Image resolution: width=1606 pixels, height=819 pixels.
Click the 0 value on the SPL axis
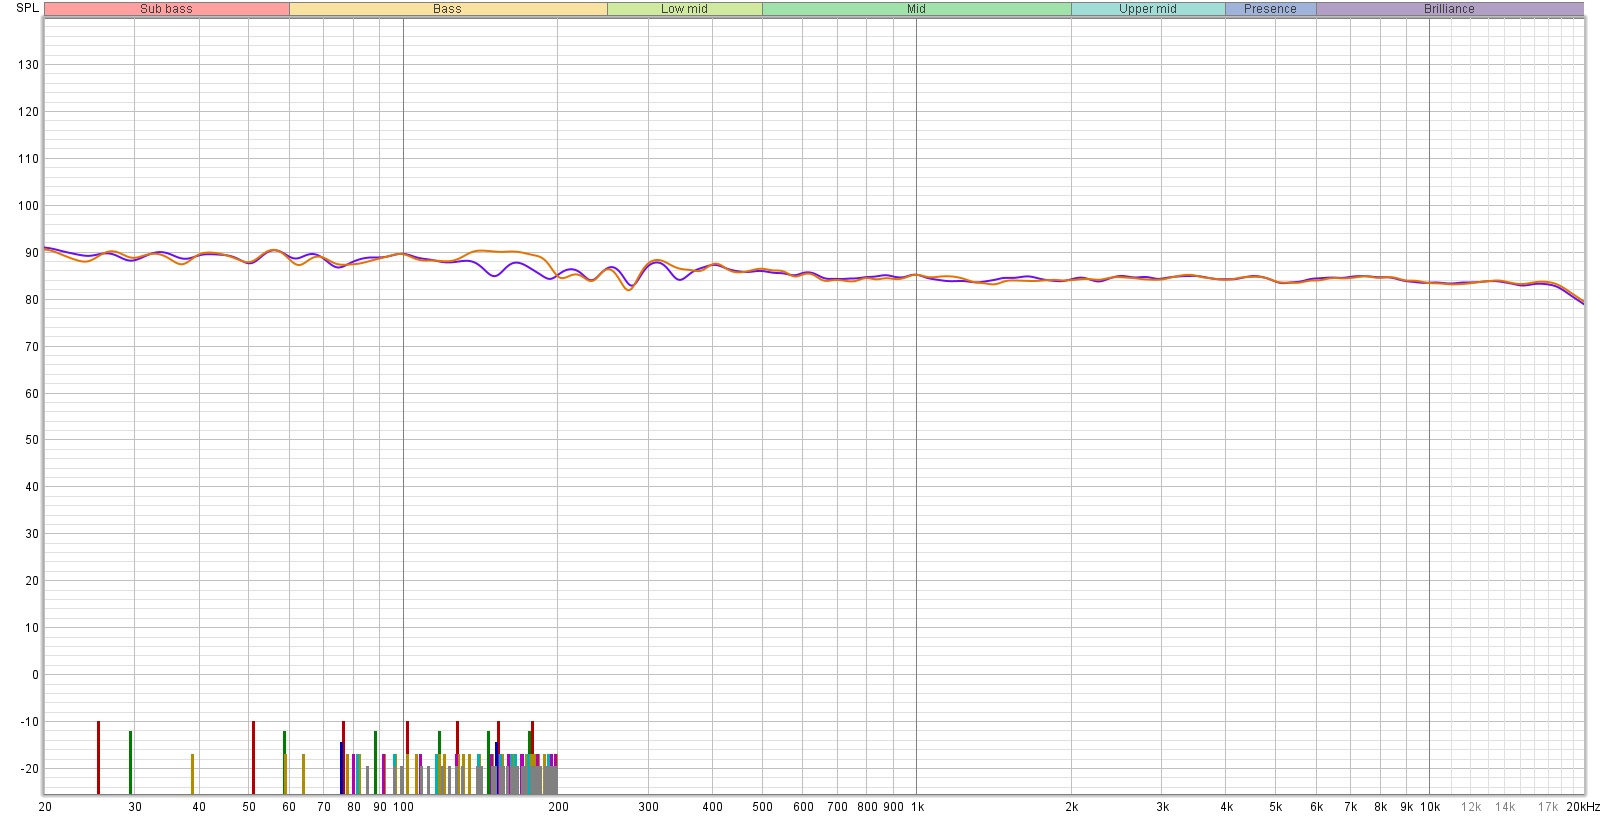point(35,675)
